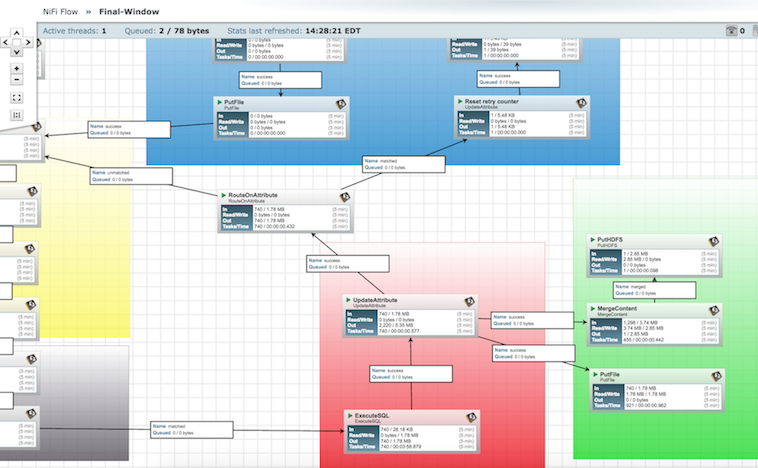Image resolution: width=758 pixels, height=468 pixels.
Task: Select the 'unmatched' connection label
Action: [131, 176]
